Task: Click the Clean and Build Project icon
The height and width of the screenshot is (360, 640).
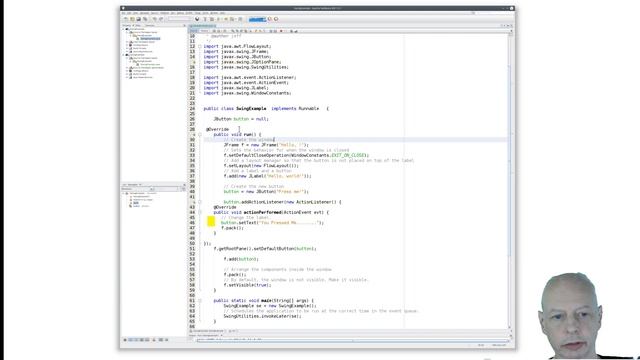Action: click(x=212, y=19)
